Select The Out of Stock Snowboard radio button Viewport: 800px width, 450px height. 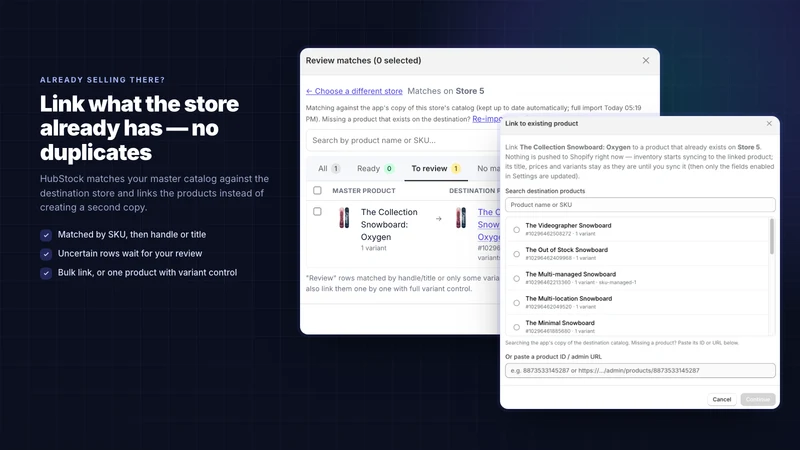[516, 254]
